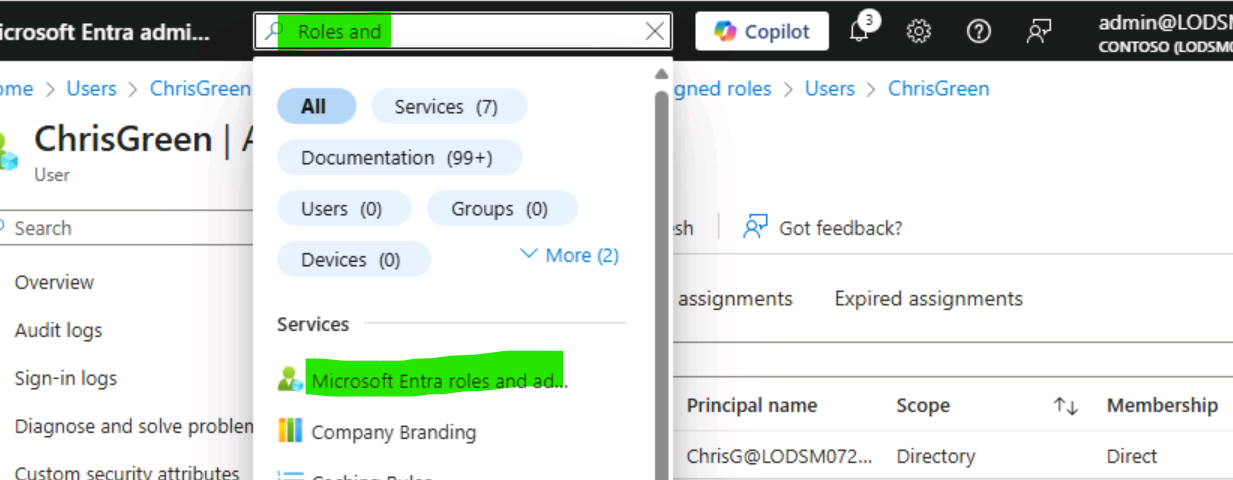Open Diagnose and solve problems
Image resolution: width=1233 pixels, height=480 pixels.
pos(133,426)
